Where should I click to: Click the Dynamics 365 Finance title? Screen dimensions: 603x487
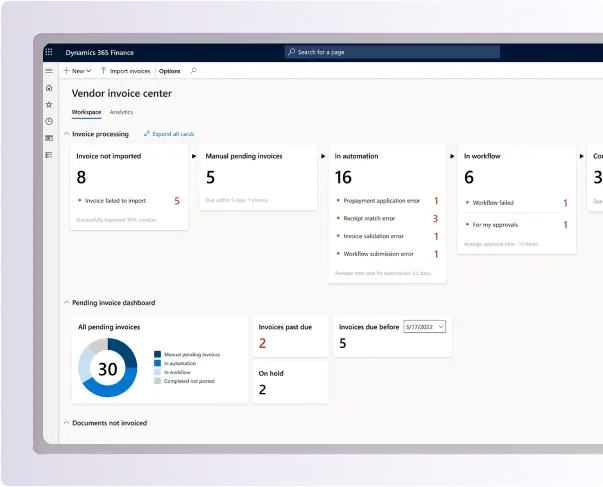pos(100,53)
